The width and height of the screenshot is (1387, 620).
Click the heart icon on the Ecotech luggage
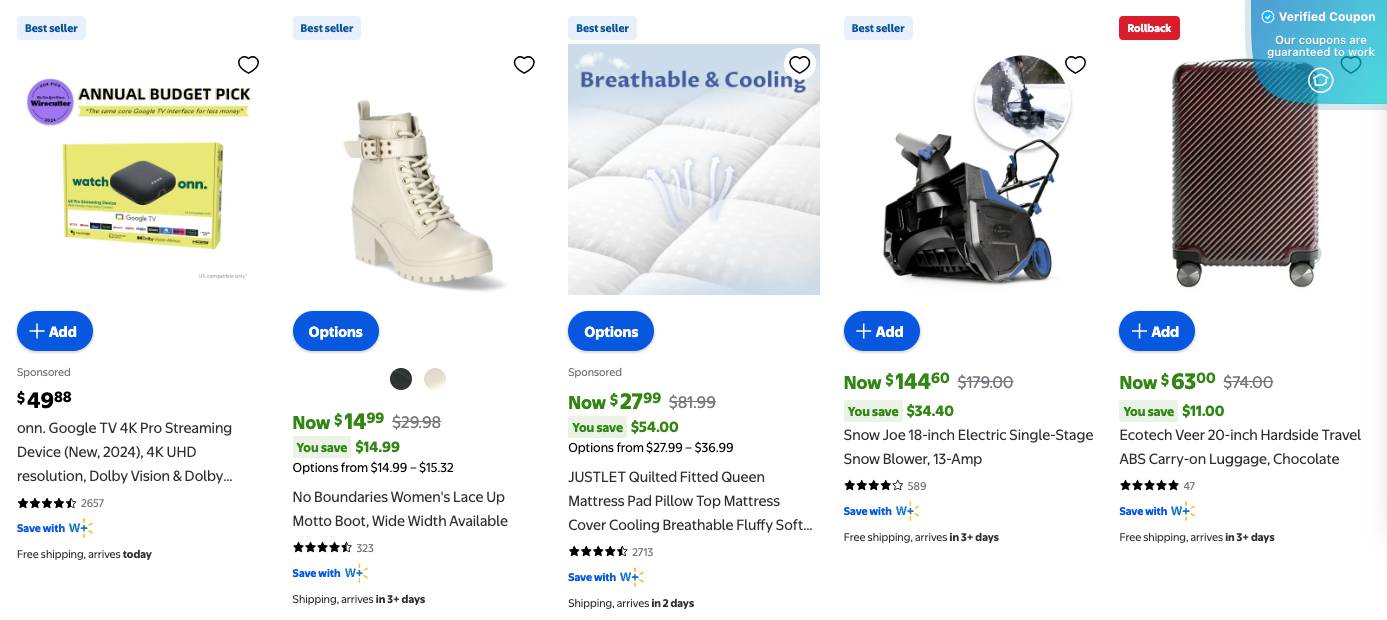(x=1351, y=64)
